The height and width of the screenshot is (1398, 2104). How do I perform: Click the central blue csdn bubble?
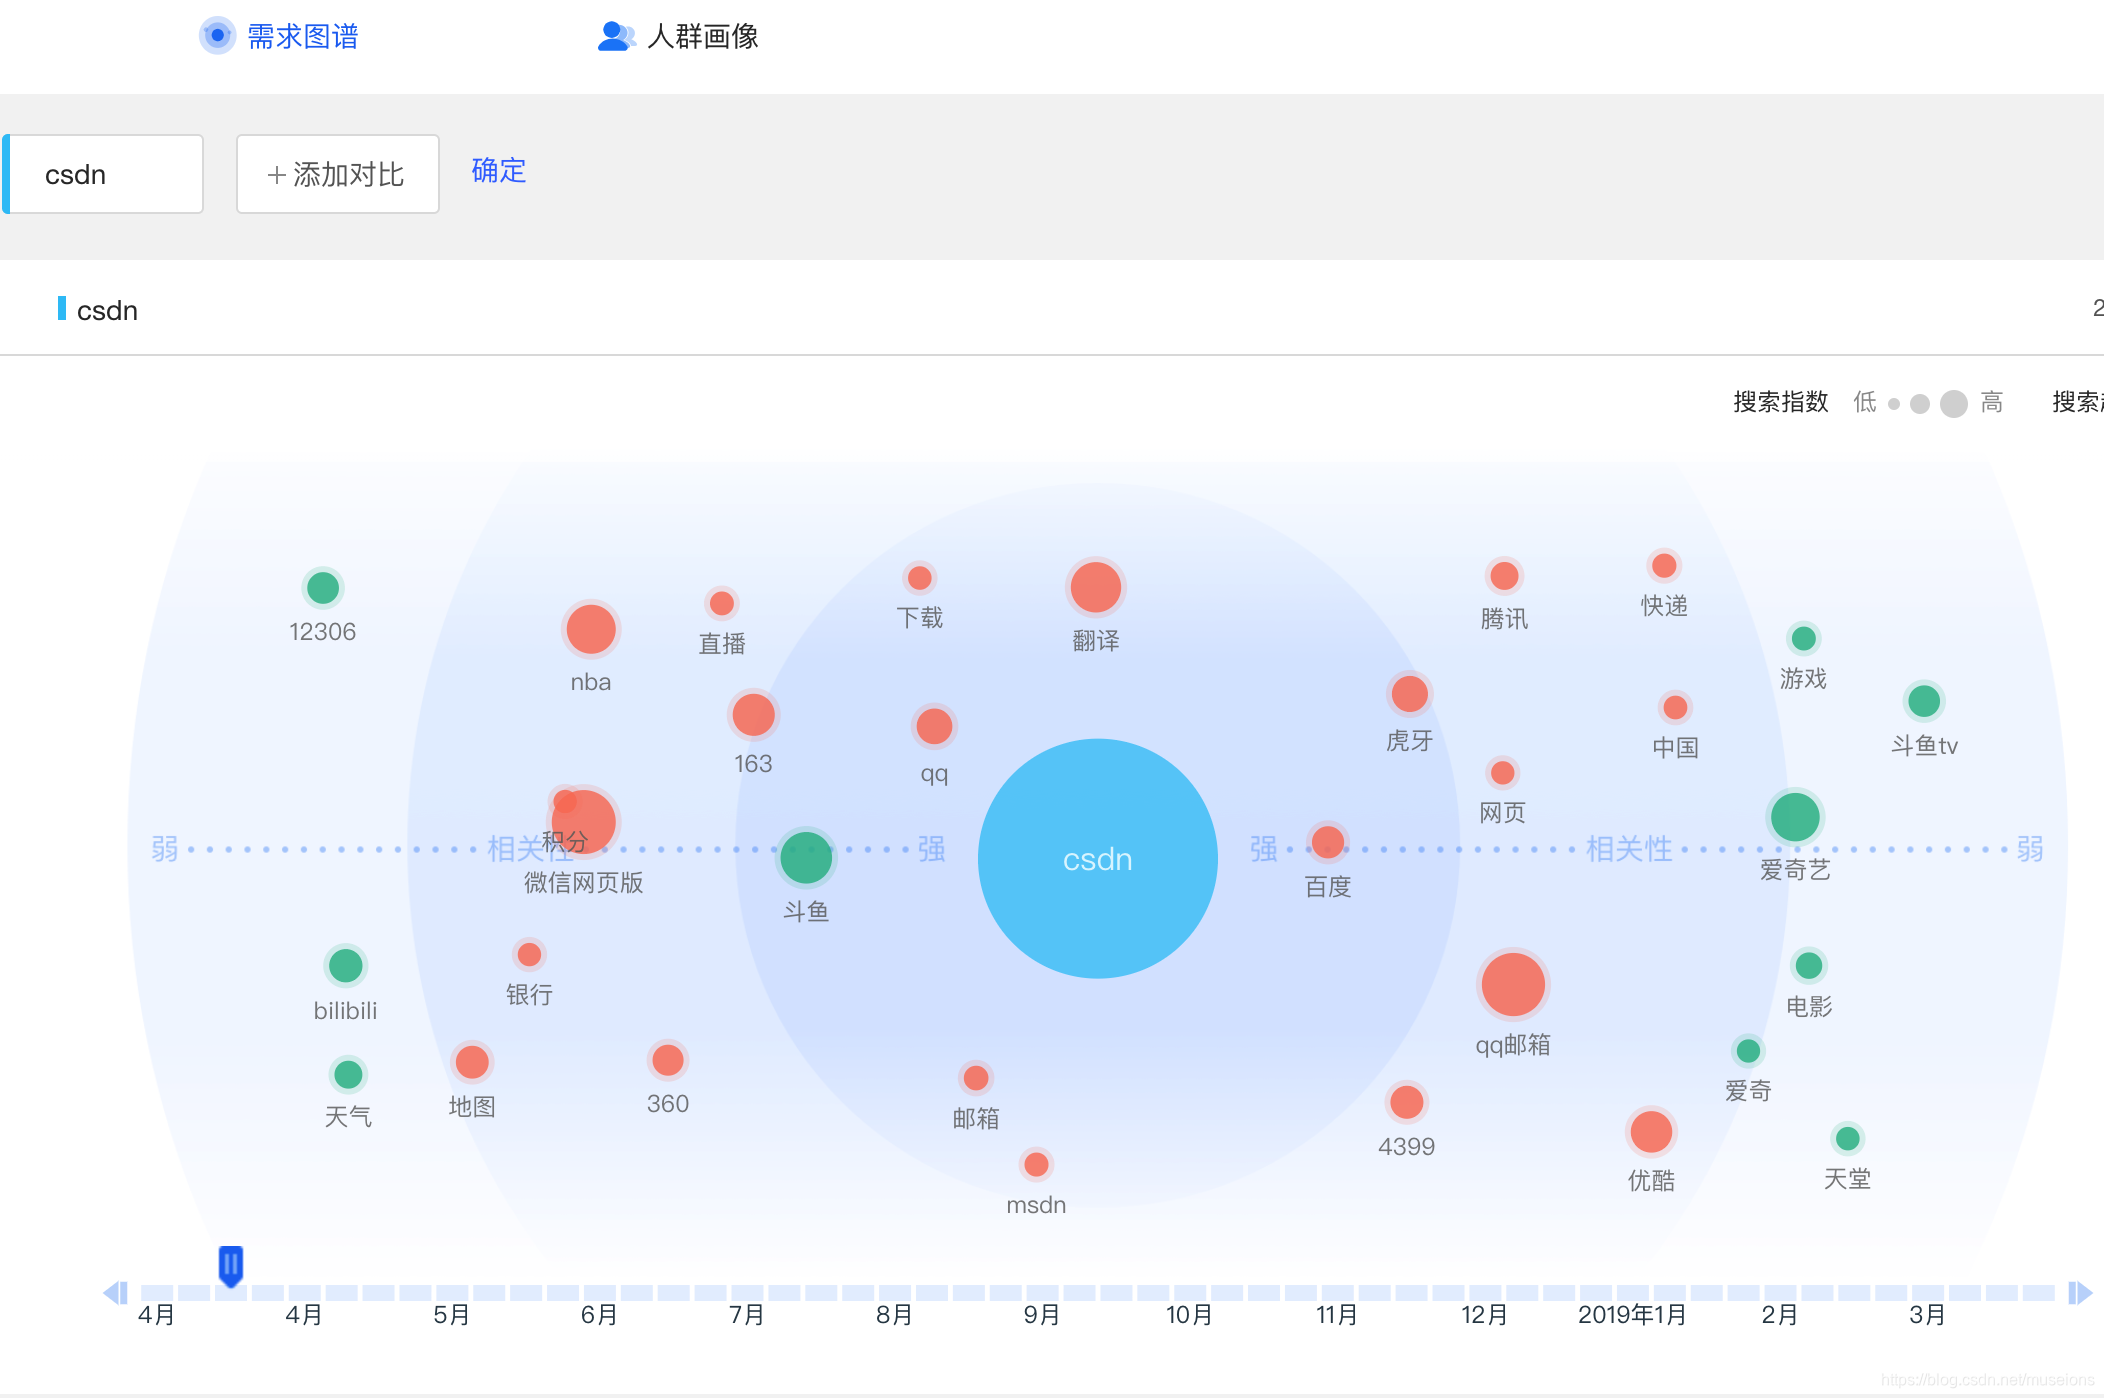[x=1097, y=859]
